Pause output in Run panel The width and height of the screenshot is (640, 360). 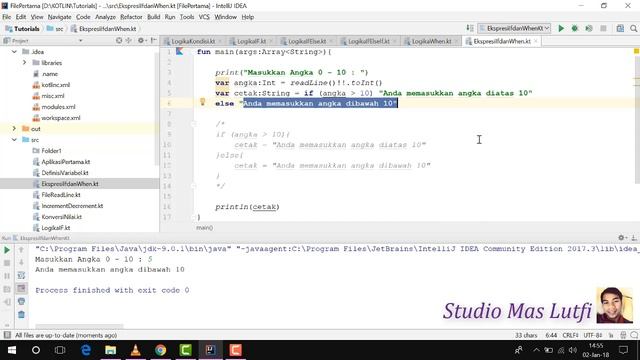click(x=7, y=276)
